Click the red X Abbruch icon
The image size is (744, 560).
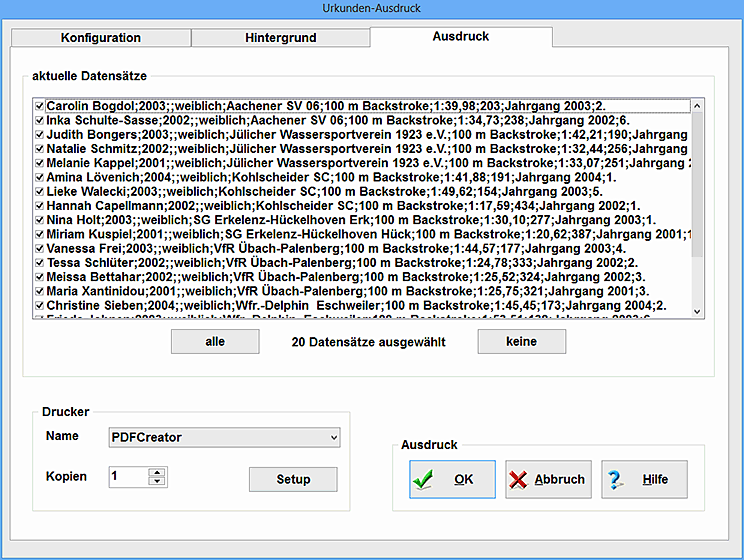pos(518,480)
